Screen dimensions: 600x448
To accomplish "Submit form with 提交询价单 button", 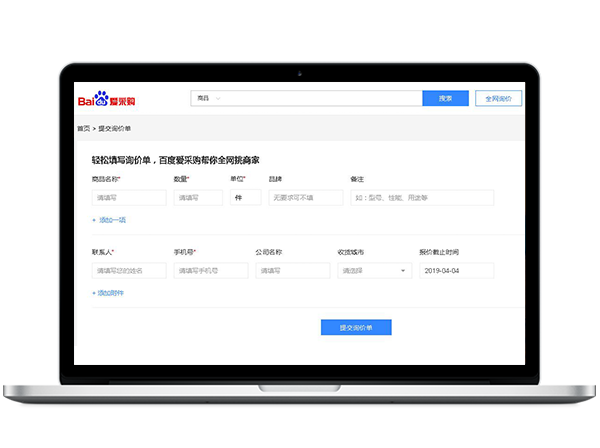I will pyautogui.click(x=355, y=327).
